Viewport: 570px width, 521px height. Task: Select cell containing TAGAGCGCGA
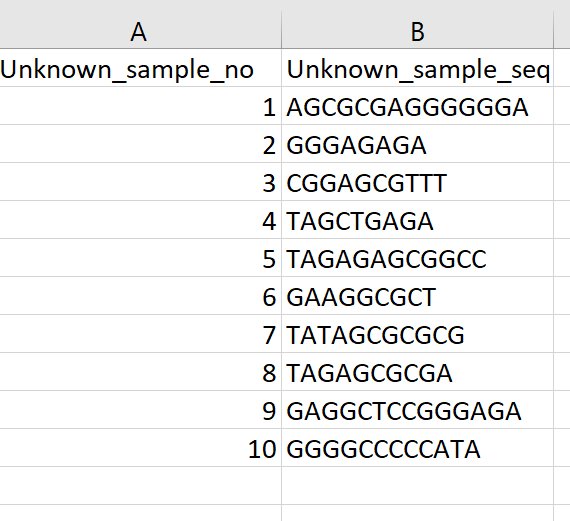pos(417,372)
